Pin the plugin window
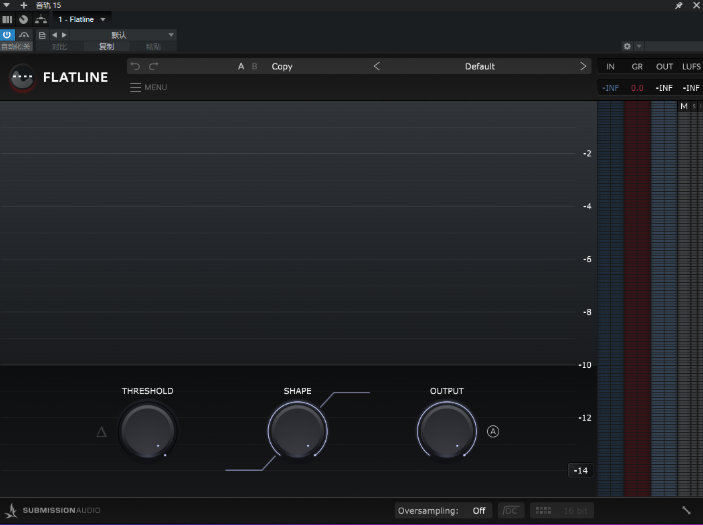 (x=679, y=5)
